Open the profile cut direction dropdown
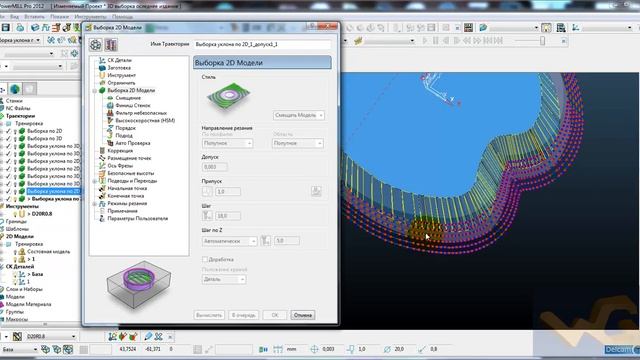The width and height of the screenshot is (640, 360). 227,143
